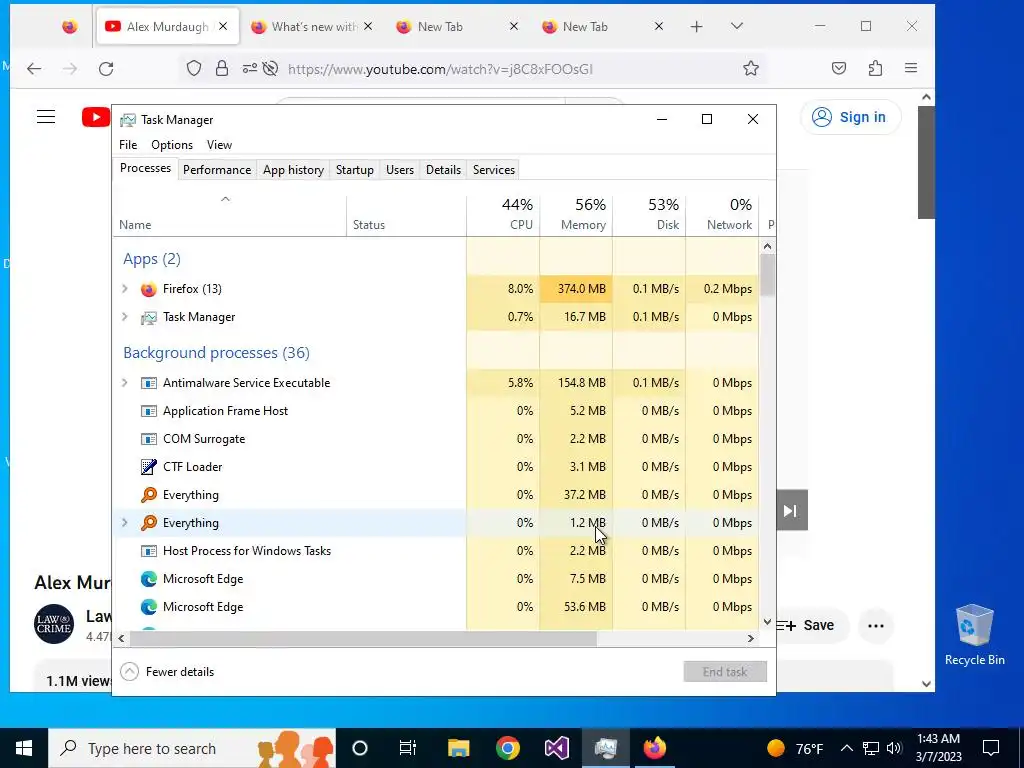This screenshot has width=1024, height=768.
Task: Open File Explorer from the taskbar
Action: pos(458,748)
